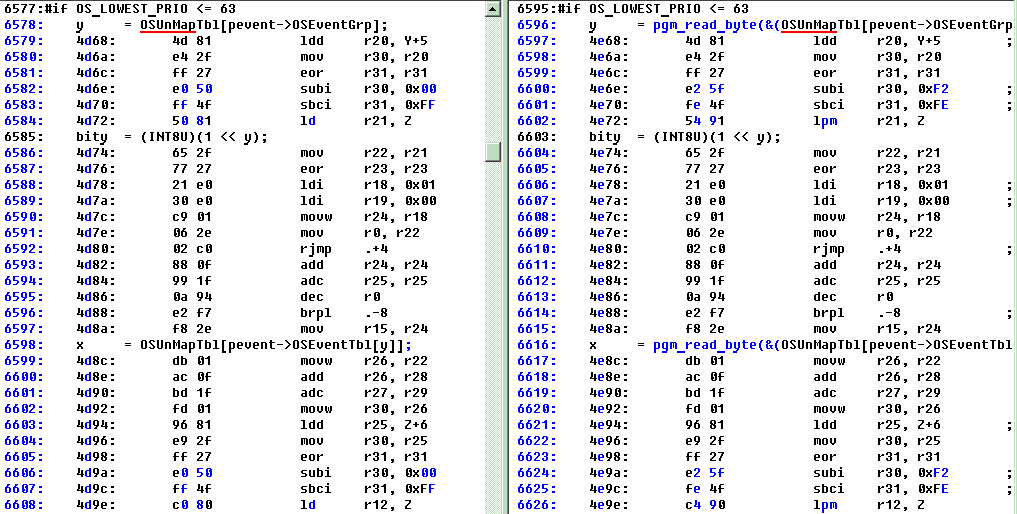The height and width of the screenshot is (514, 1017).
Task: Click the scroll up arrow in left pane
Action: click(494, 8)
